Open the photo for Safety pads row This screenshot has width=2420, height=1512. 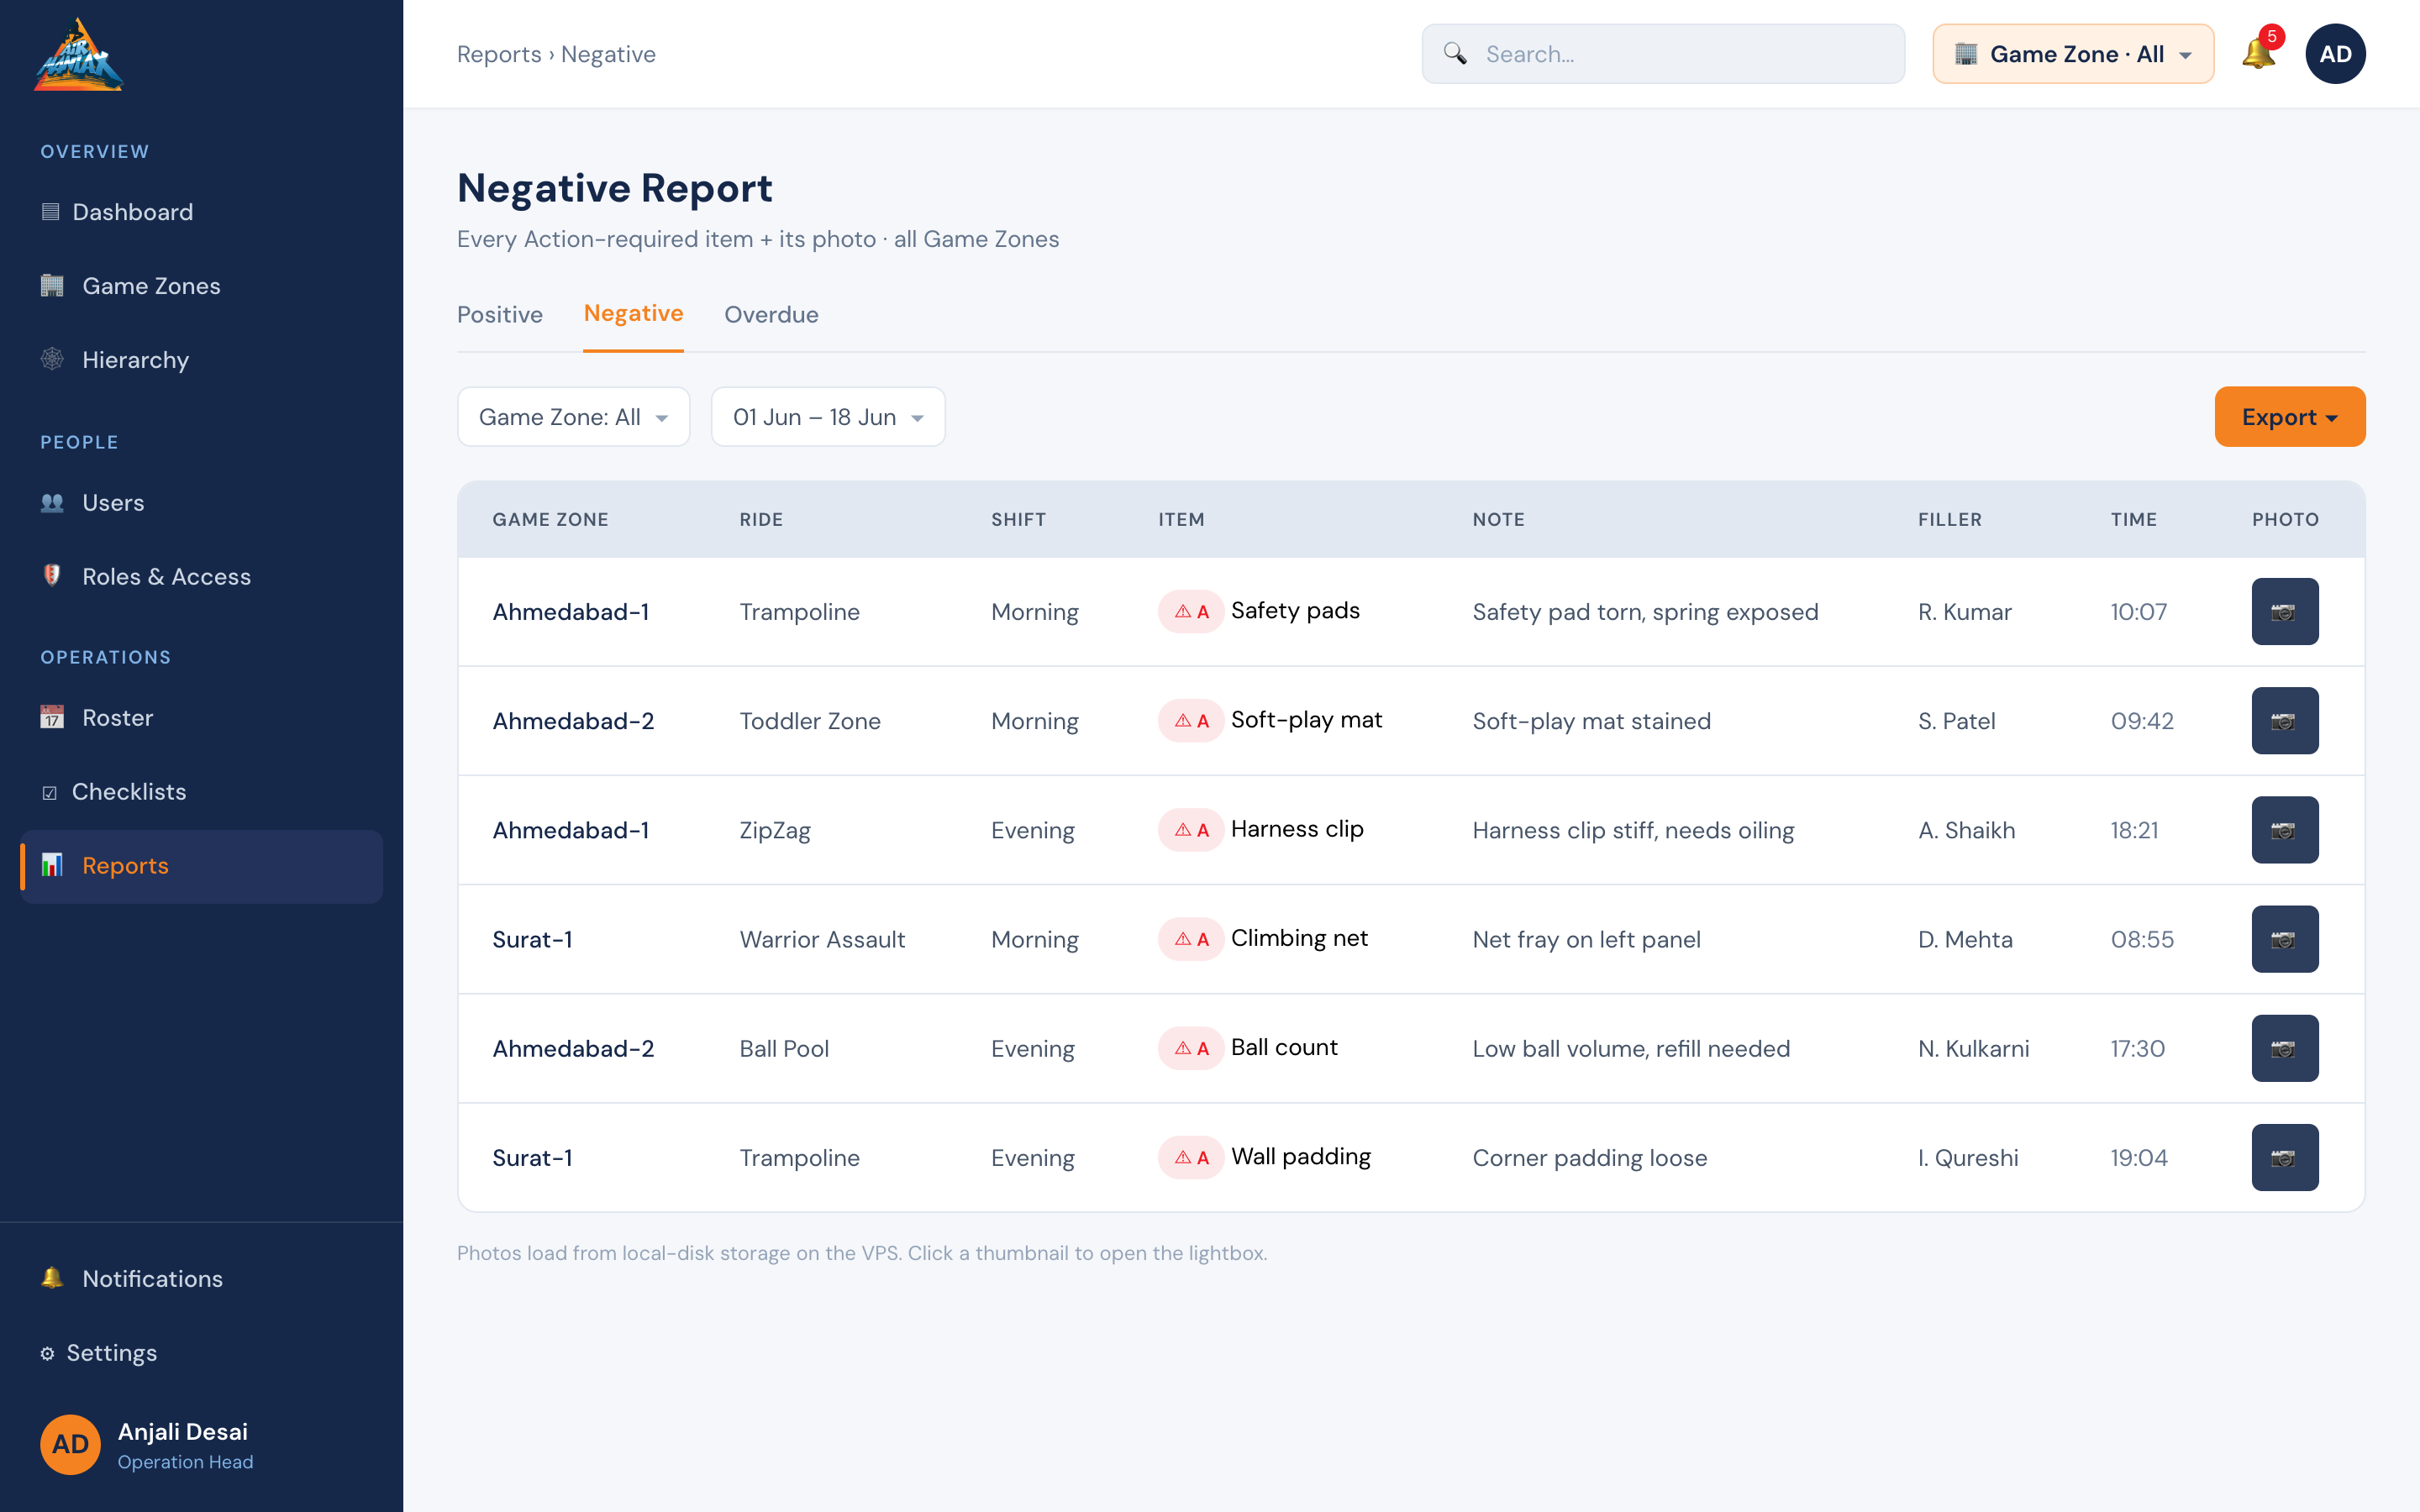(2284, 612)
